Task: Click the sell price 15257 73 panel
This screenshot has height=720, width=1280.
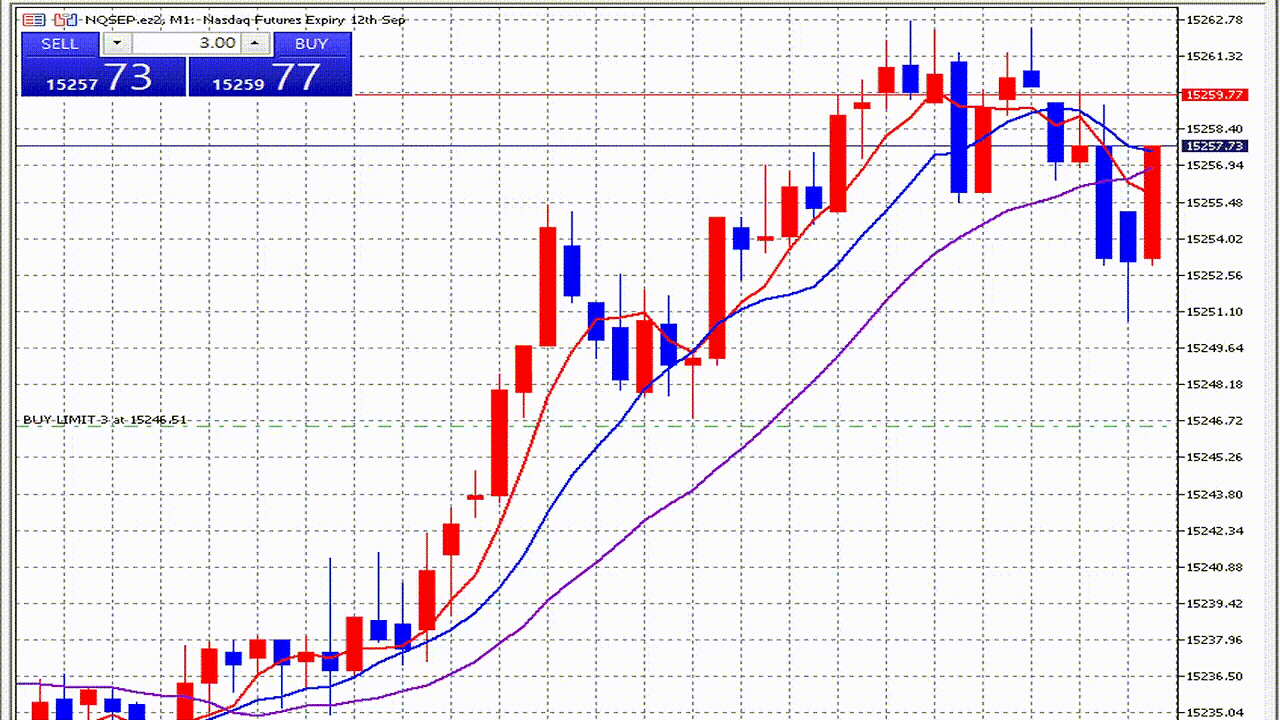Action: [x=103, y=77]
